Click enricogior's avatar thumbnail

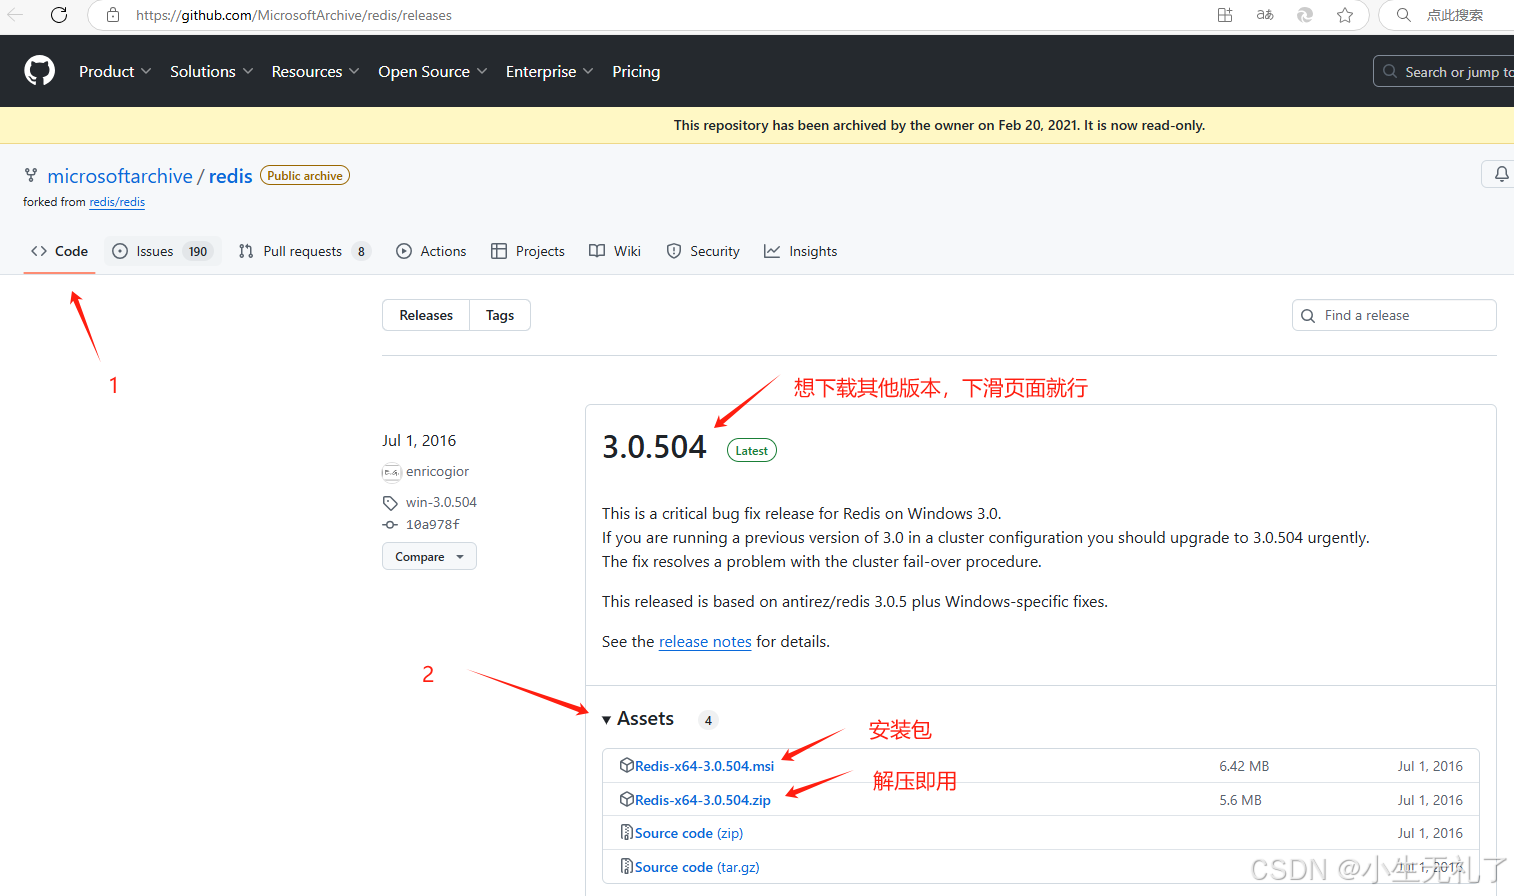391,472
